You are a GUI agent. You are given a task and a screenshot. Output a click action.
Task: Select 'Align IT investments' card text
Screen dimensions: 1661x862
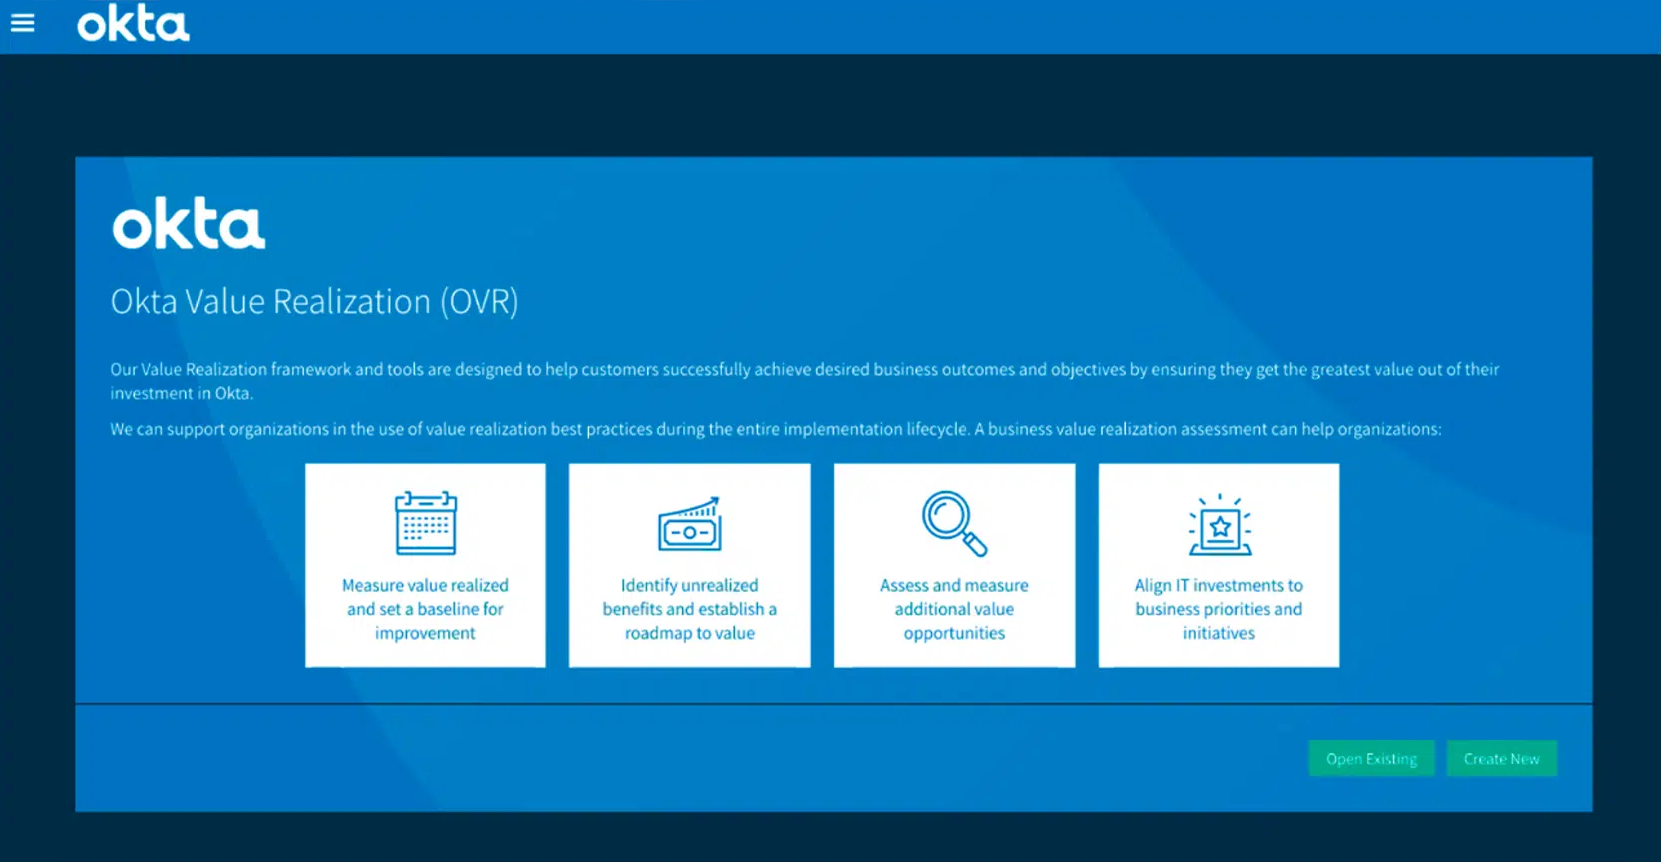[x=1219, y=609]
